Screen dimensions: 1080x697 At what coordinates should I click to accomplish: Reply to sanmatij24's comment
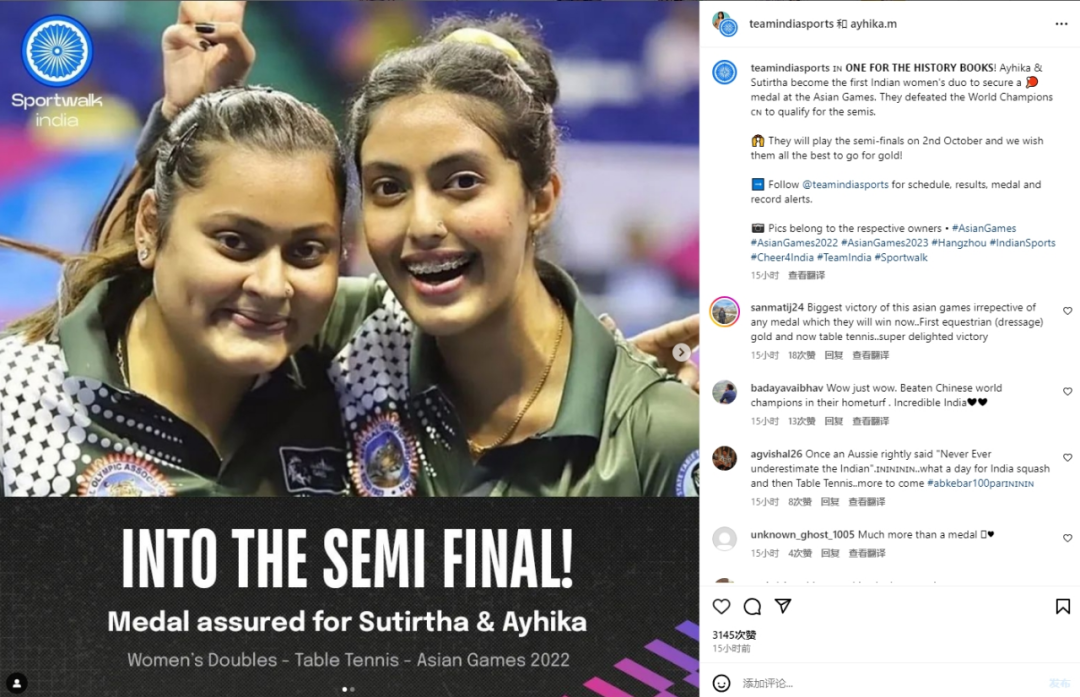(833, 355)
